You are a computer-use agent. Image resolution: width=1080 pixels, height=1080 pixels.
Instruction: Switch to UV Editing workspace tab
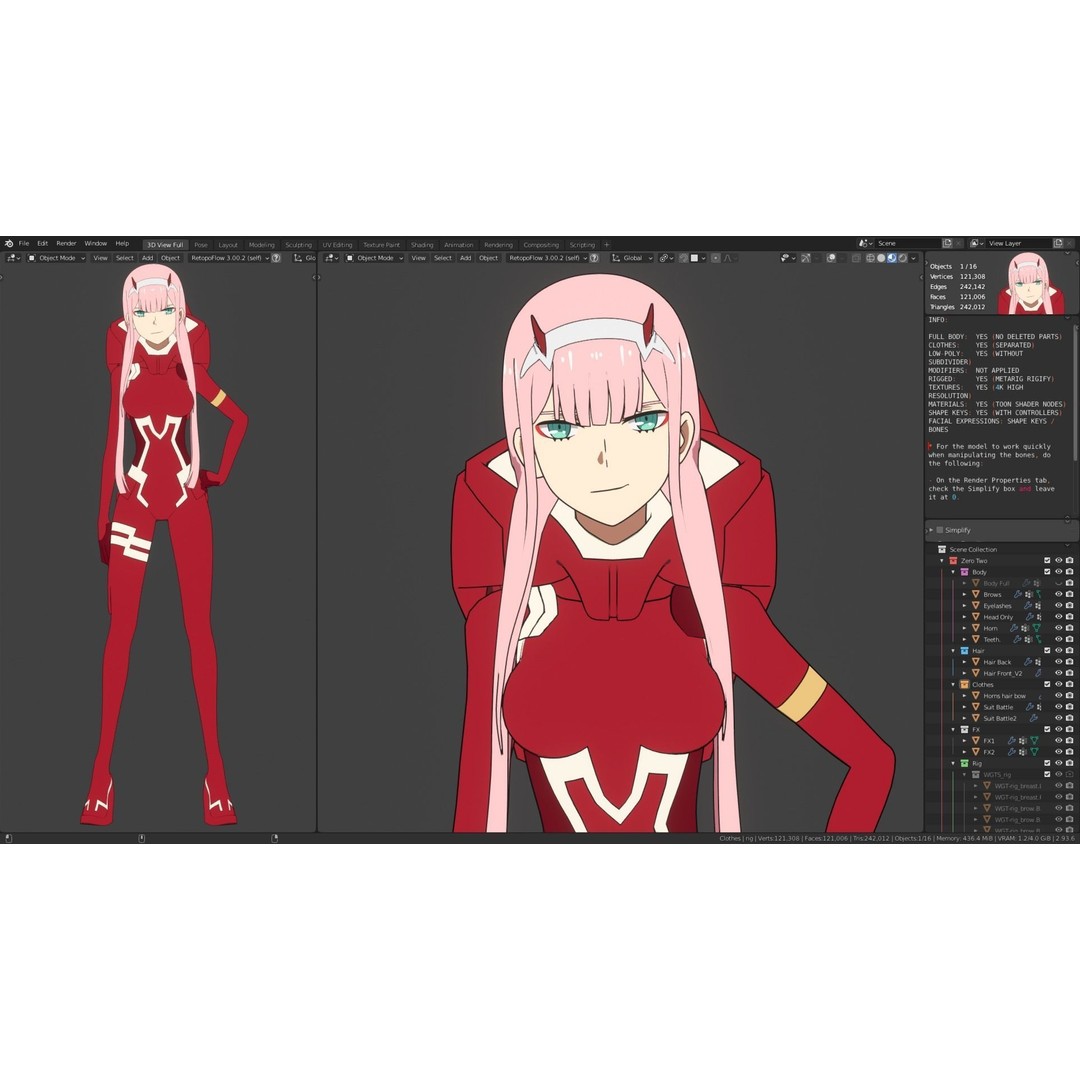point(338,245)
